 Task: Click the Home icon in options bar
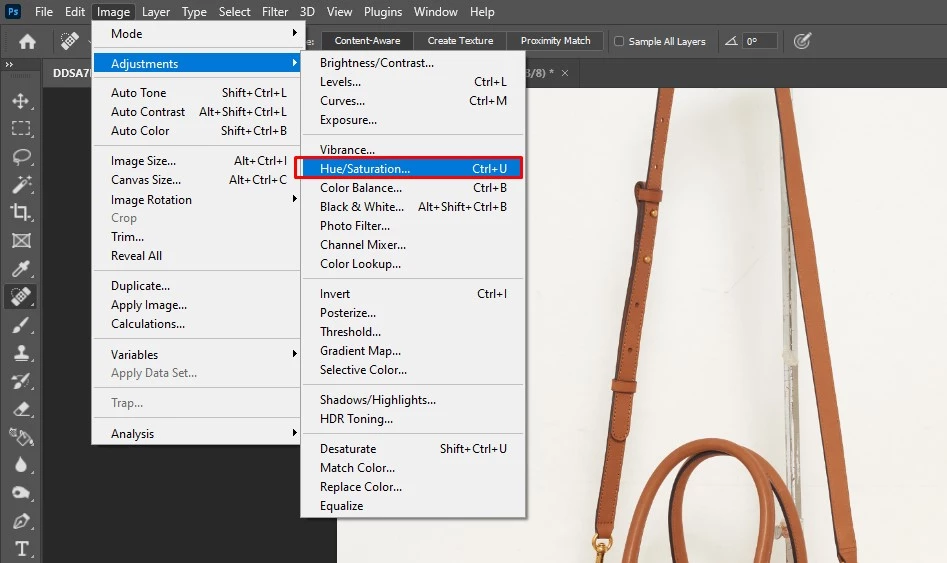coord(27,41)
